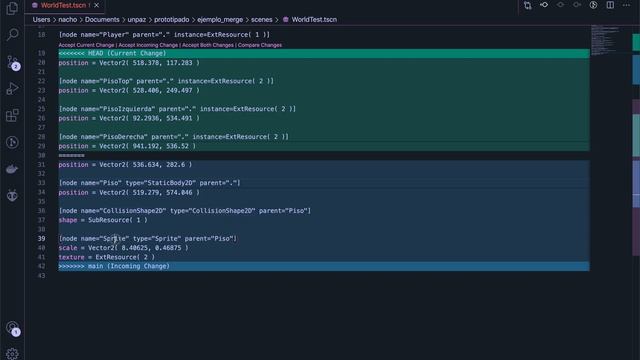Click line with node name="PisoTop"
The height and width of the screenshot is (360, 640).
tap(166, 81)
